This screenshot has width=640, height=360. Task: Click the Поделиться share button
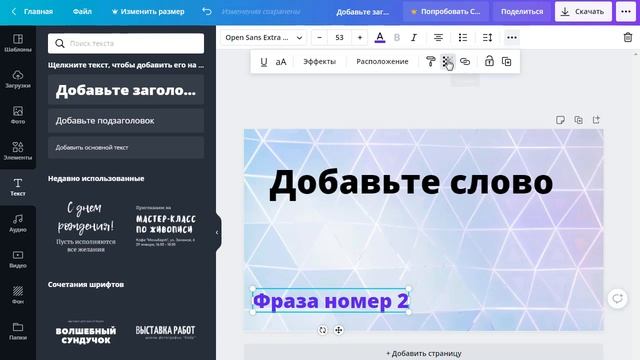click(x=522, y=11)
